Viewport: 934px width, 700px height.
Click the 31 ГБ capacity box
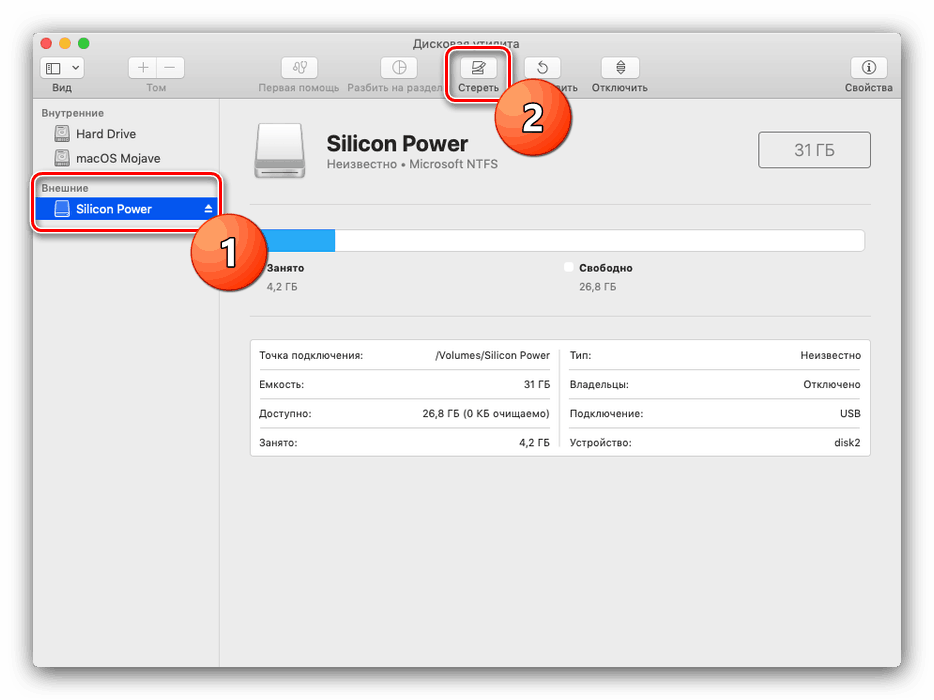pos(814,150)
